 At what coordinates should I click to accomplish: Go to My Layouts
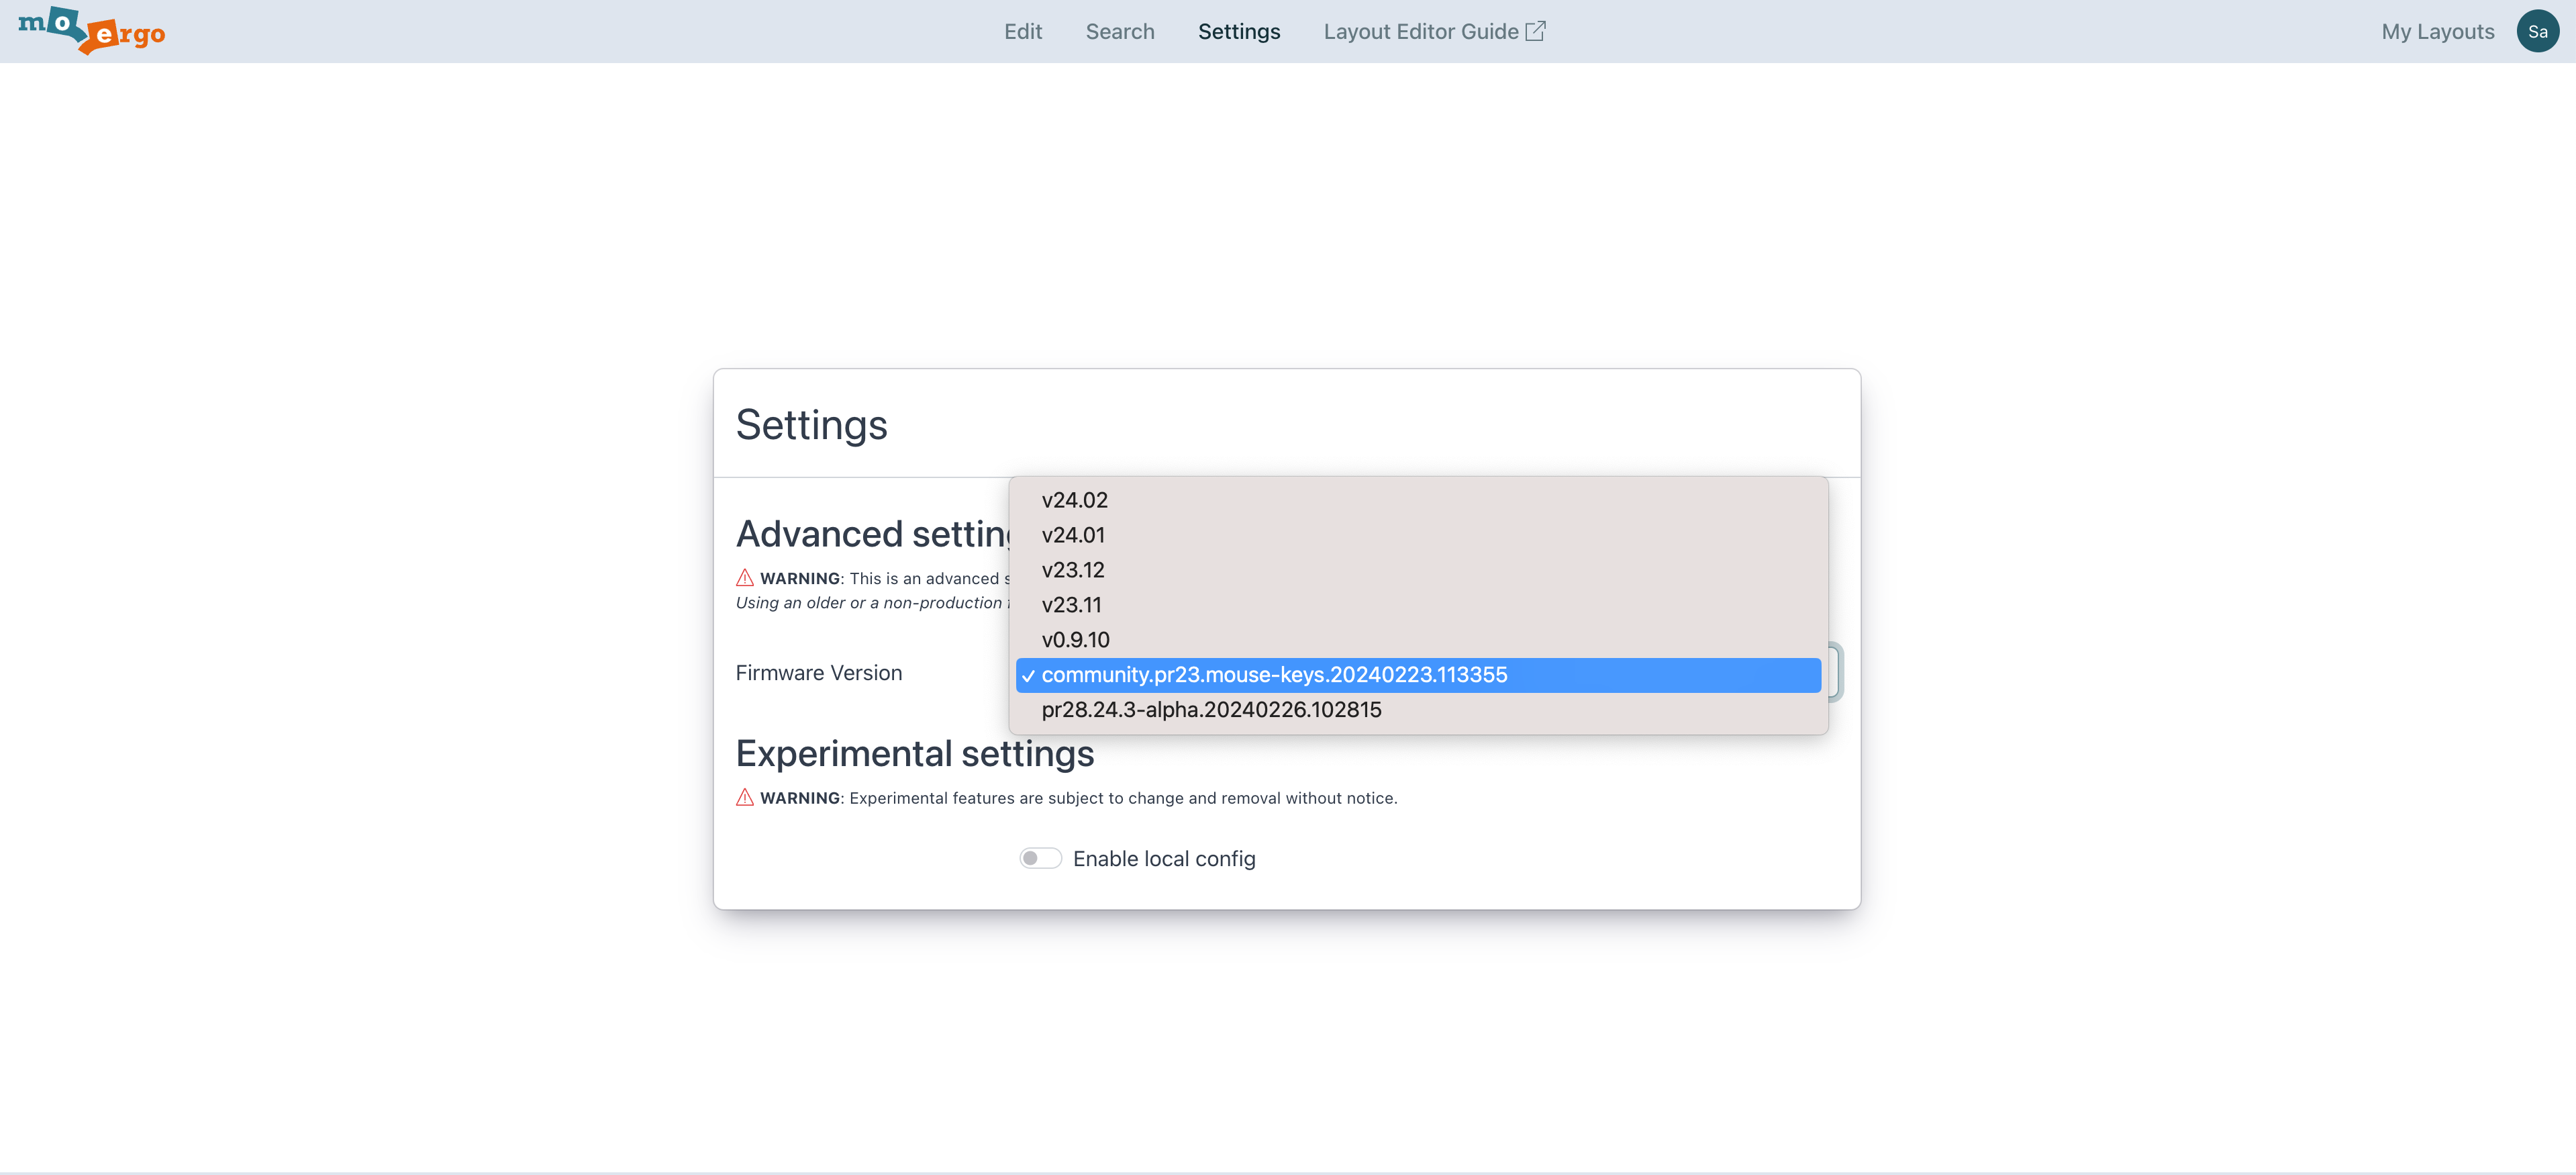tap(2437, 32)
